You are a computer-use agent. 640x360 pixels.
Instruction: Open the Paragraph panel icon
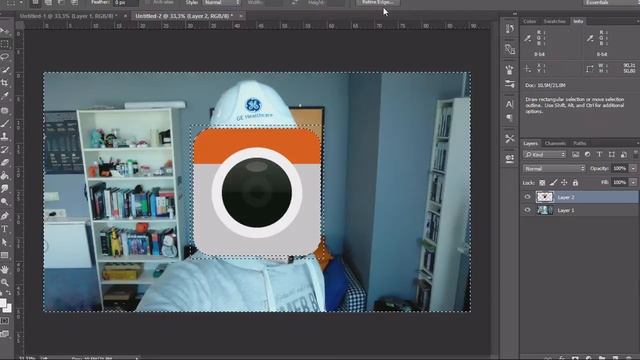(509, 118)
